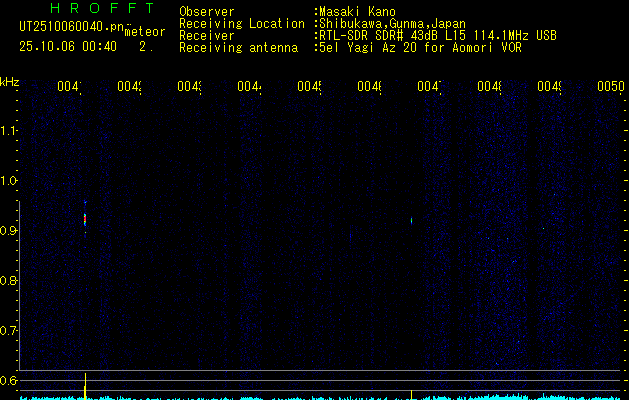Click the 0.9 kHz axis label
Image resolution: width=629 pixels, height=400 pixels.
(8, 231)
